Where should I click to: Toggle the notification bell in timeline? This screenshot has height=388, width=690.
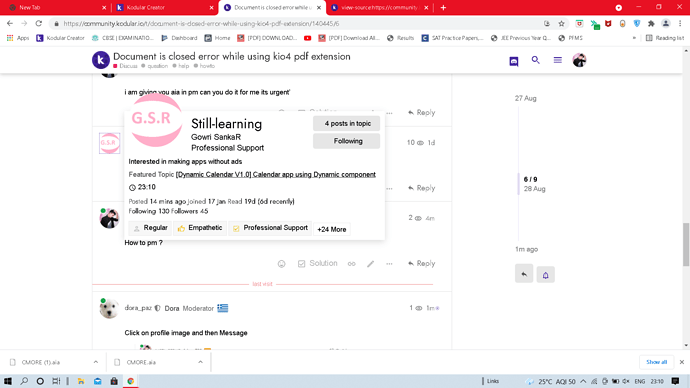pos(545,275)
